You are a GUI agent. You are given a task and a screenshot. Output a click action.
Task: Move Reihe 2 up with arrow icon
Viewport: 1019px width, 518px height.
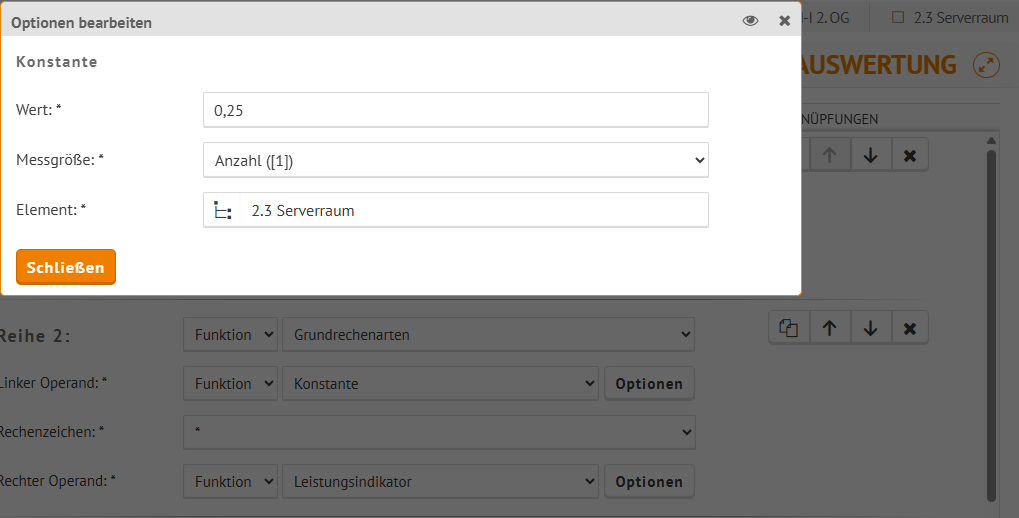tap(829, 328)
